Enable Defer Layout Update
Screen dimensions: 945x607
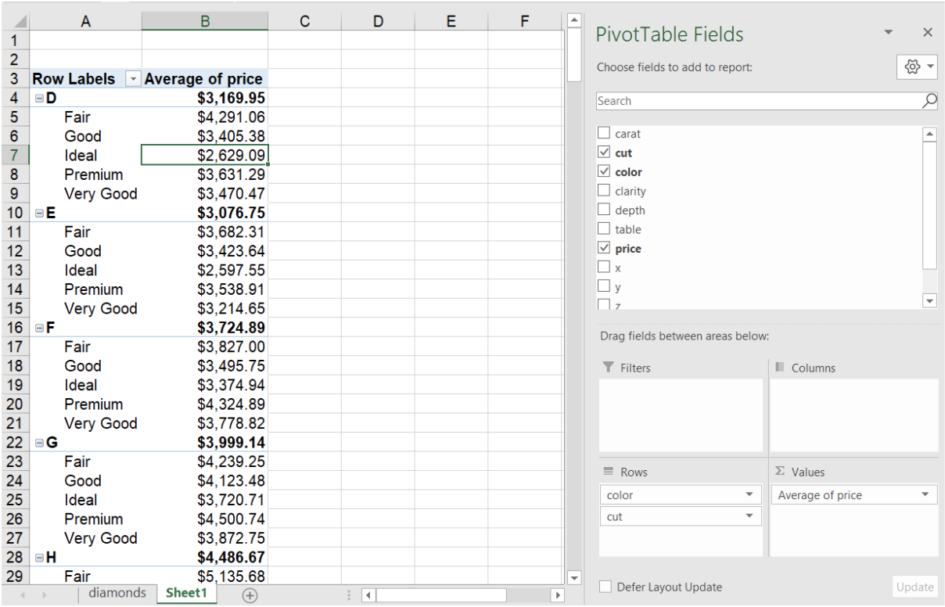point(605,587)
